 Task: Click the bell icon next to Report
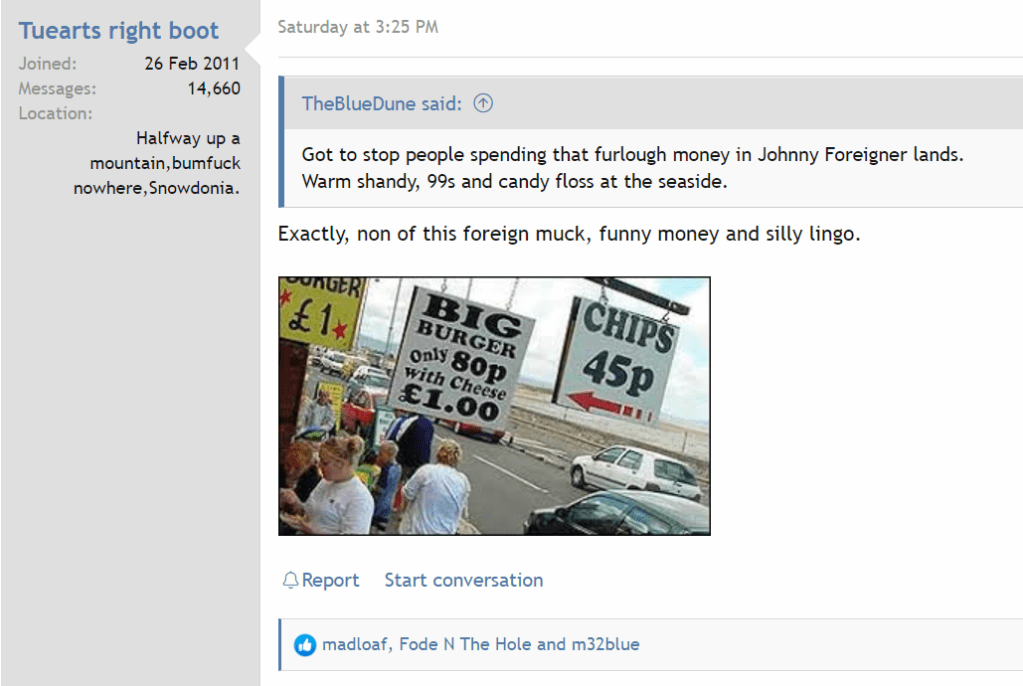pos(290,580)
